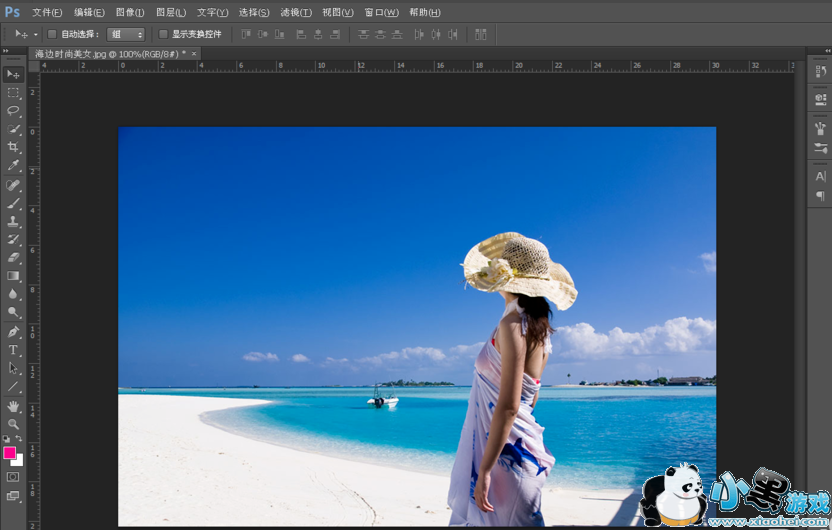Toggle Quick Mask mode button
This screenshot has width=832, height=530.
pos(13,477)
